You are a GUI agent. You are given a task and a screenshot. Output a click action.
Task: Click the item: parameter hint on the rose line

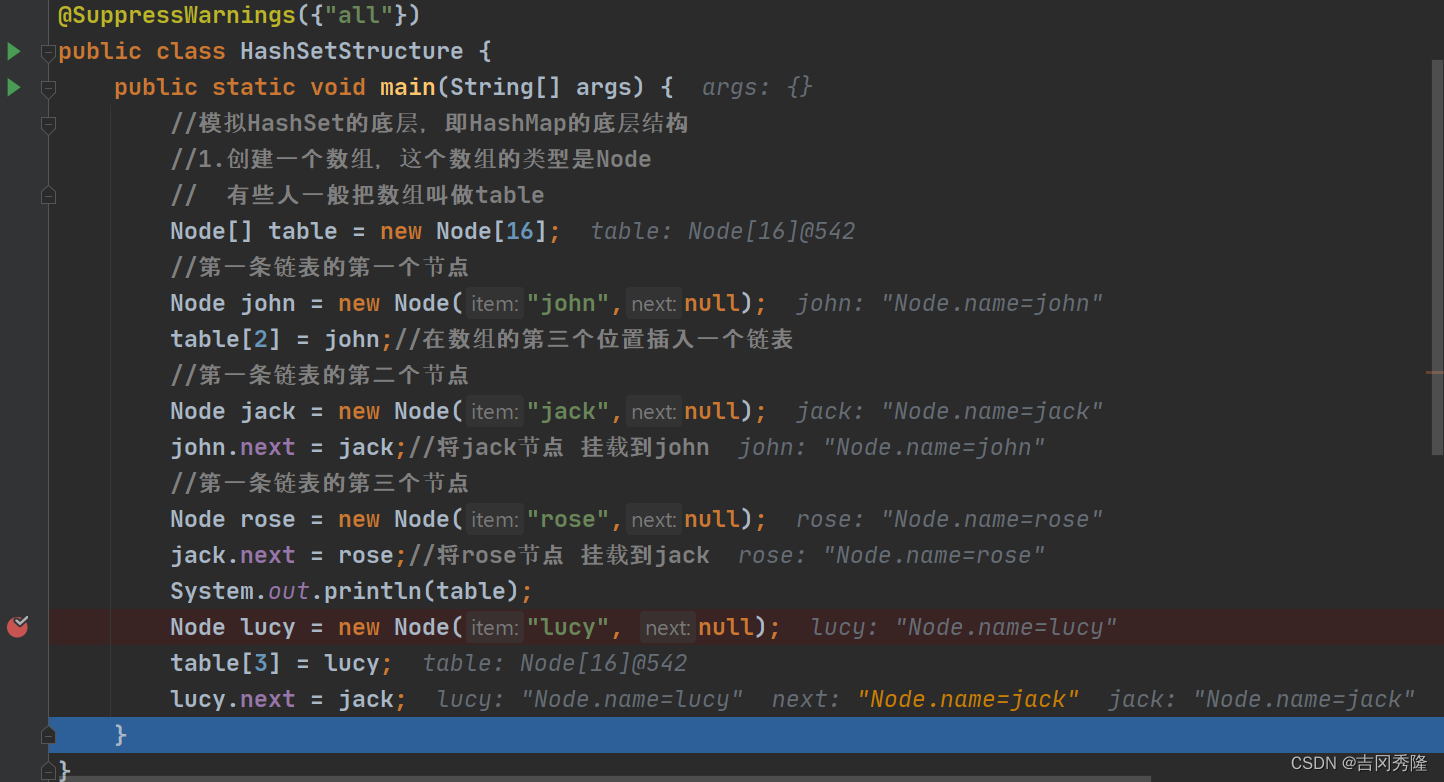494,519
